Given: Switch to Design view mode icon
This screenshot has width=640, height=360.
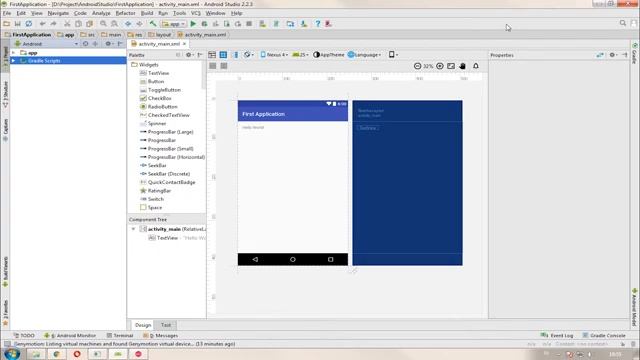Looking at the screenshot, I should tap(212, 55).
